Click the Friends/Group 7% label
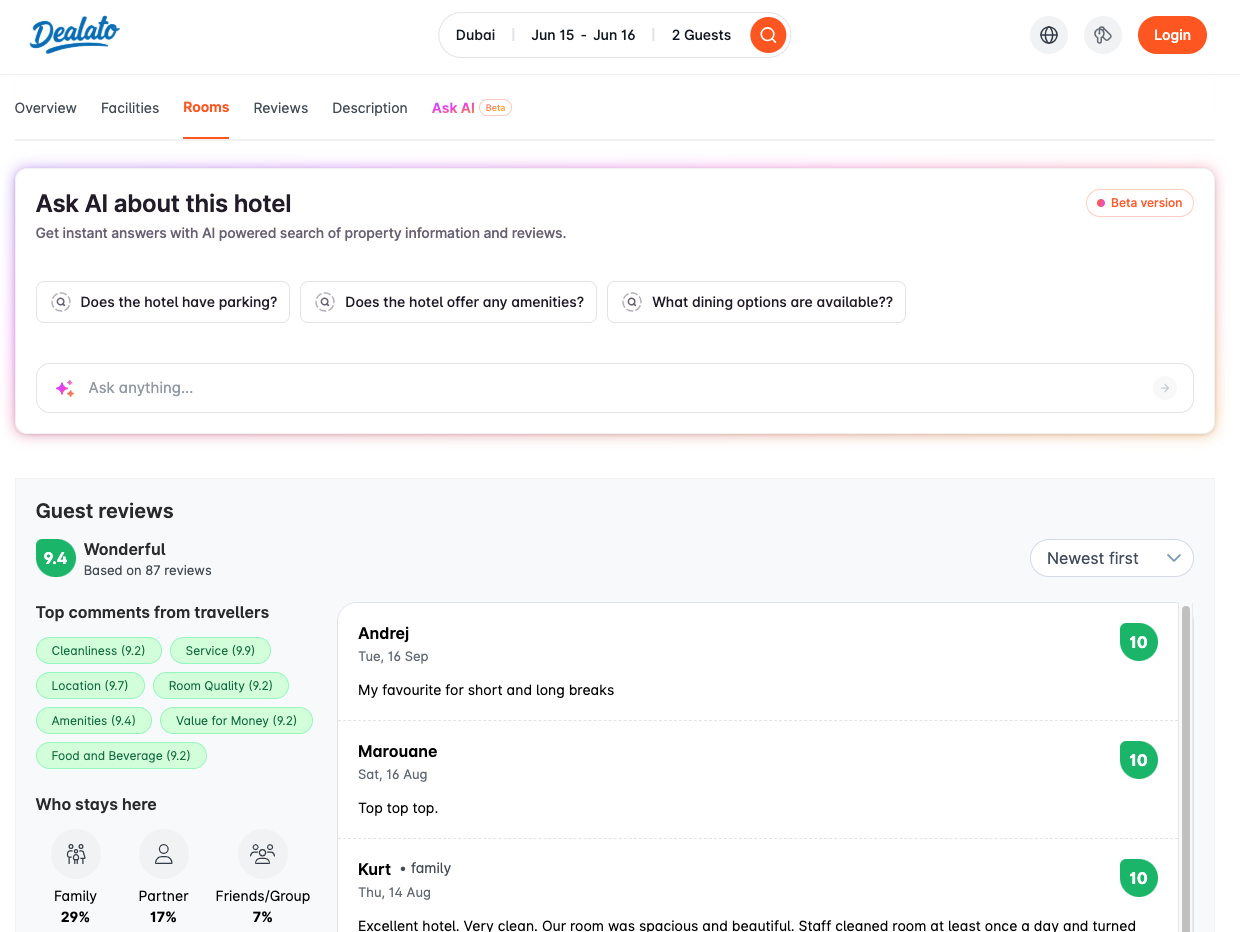 click(263, 906)
